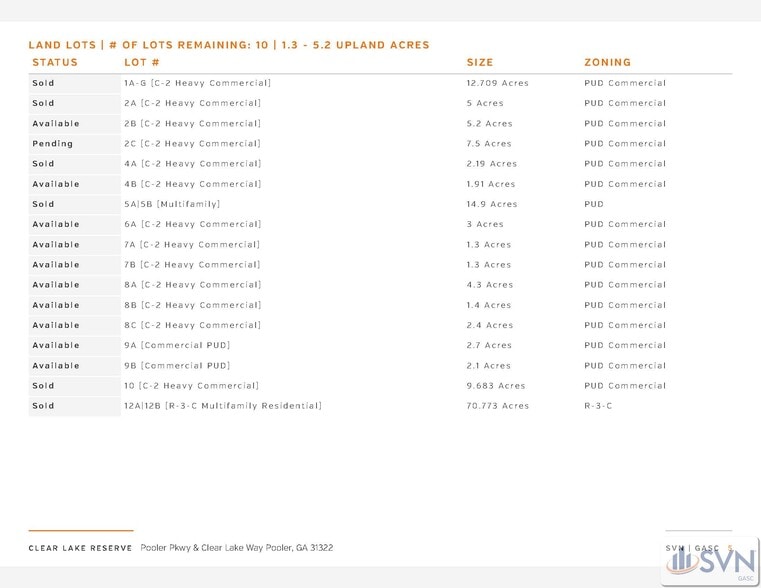761x588 pixels.
Task: Select the R-3-C zoning value
Action: coord(598,406)
